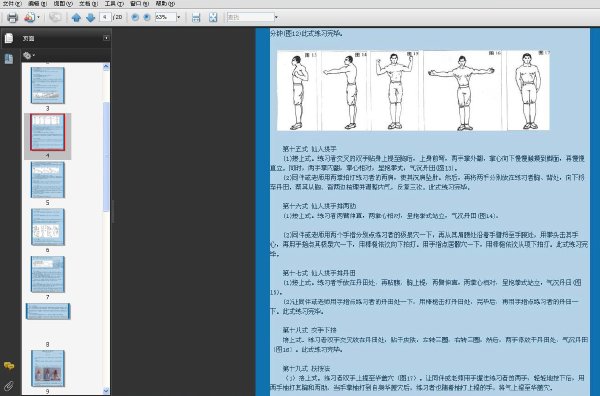
Task: Click thumbnail scrollbar up arrow
Action: 106,67
